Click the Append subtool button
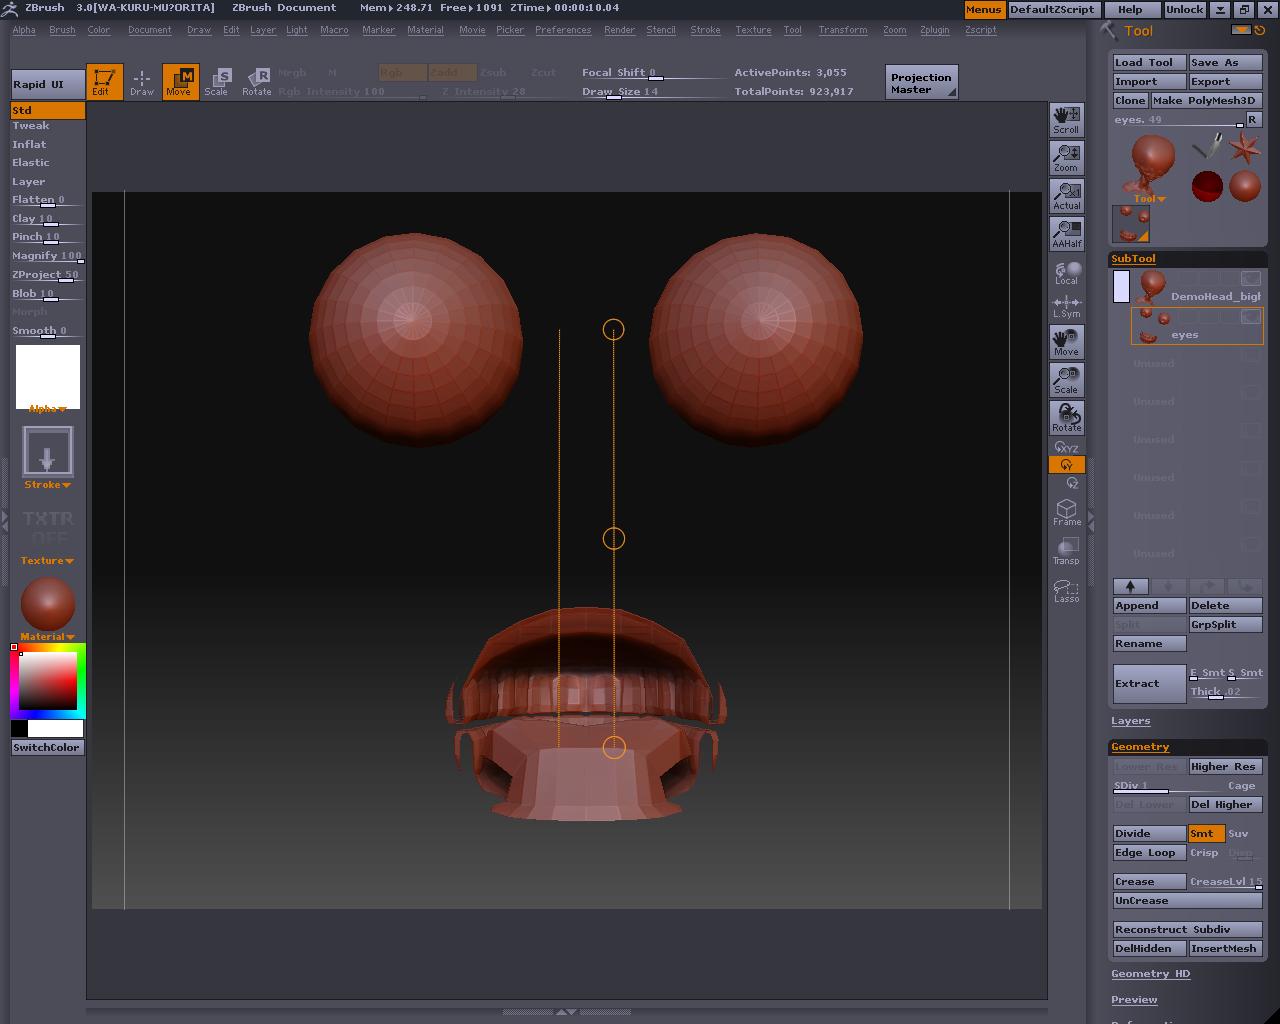Image resolution: width=1280 pixels, height=1024 pixels. point(1149,606)
